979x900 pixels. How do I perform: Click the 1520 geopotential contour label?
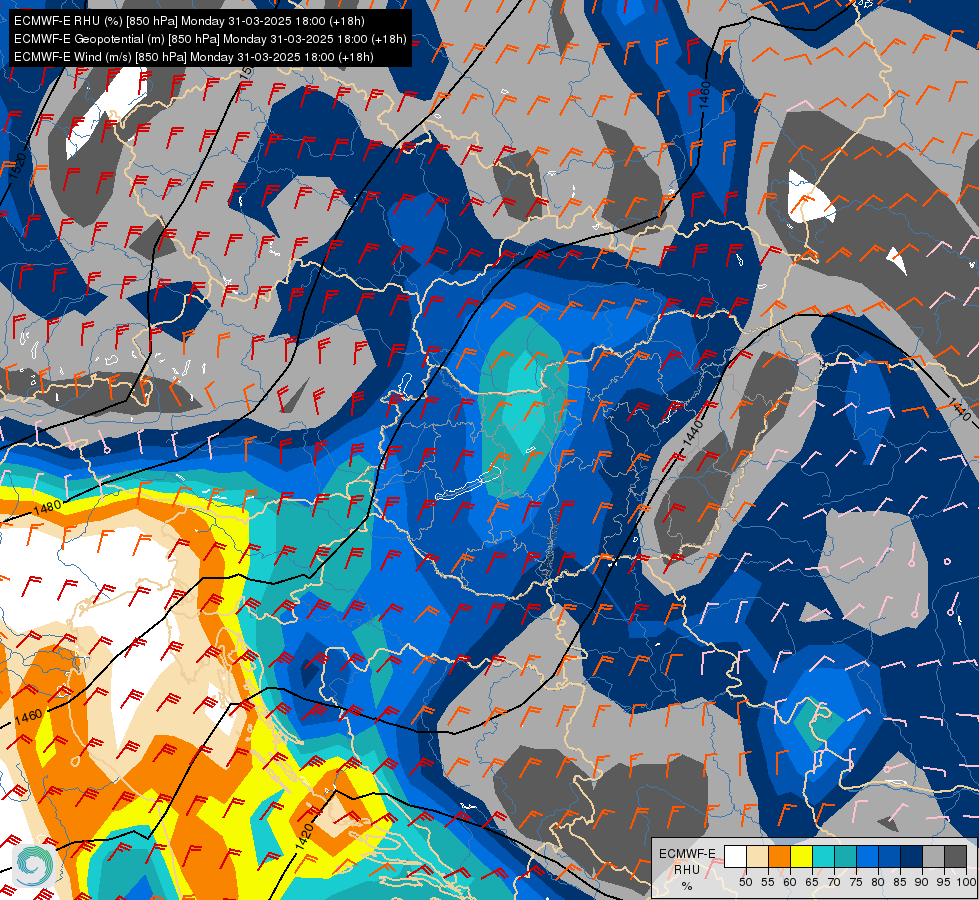pyautogui.click(x=18, y=166)
